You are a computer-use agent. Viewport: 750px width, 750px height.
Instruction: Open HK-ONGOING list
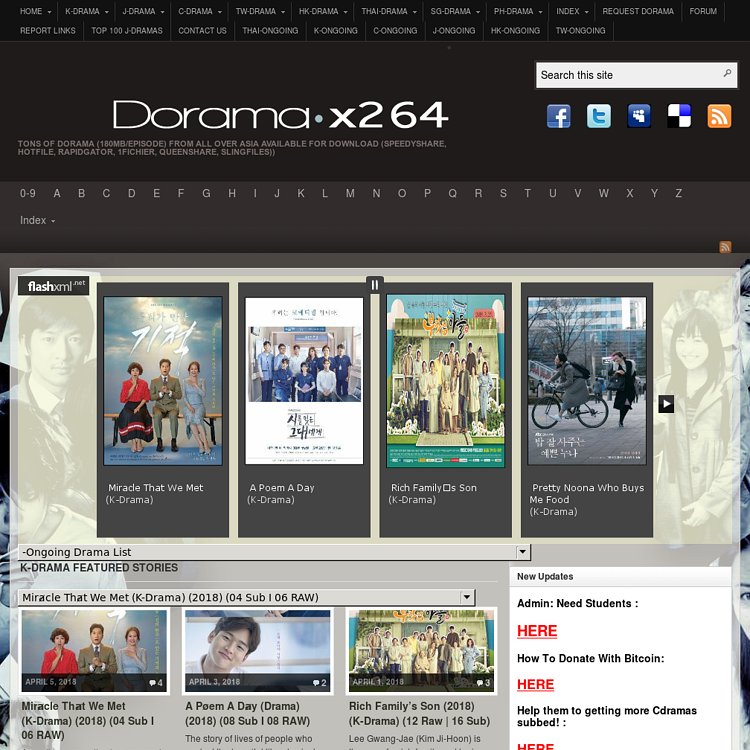click(515, 31)
